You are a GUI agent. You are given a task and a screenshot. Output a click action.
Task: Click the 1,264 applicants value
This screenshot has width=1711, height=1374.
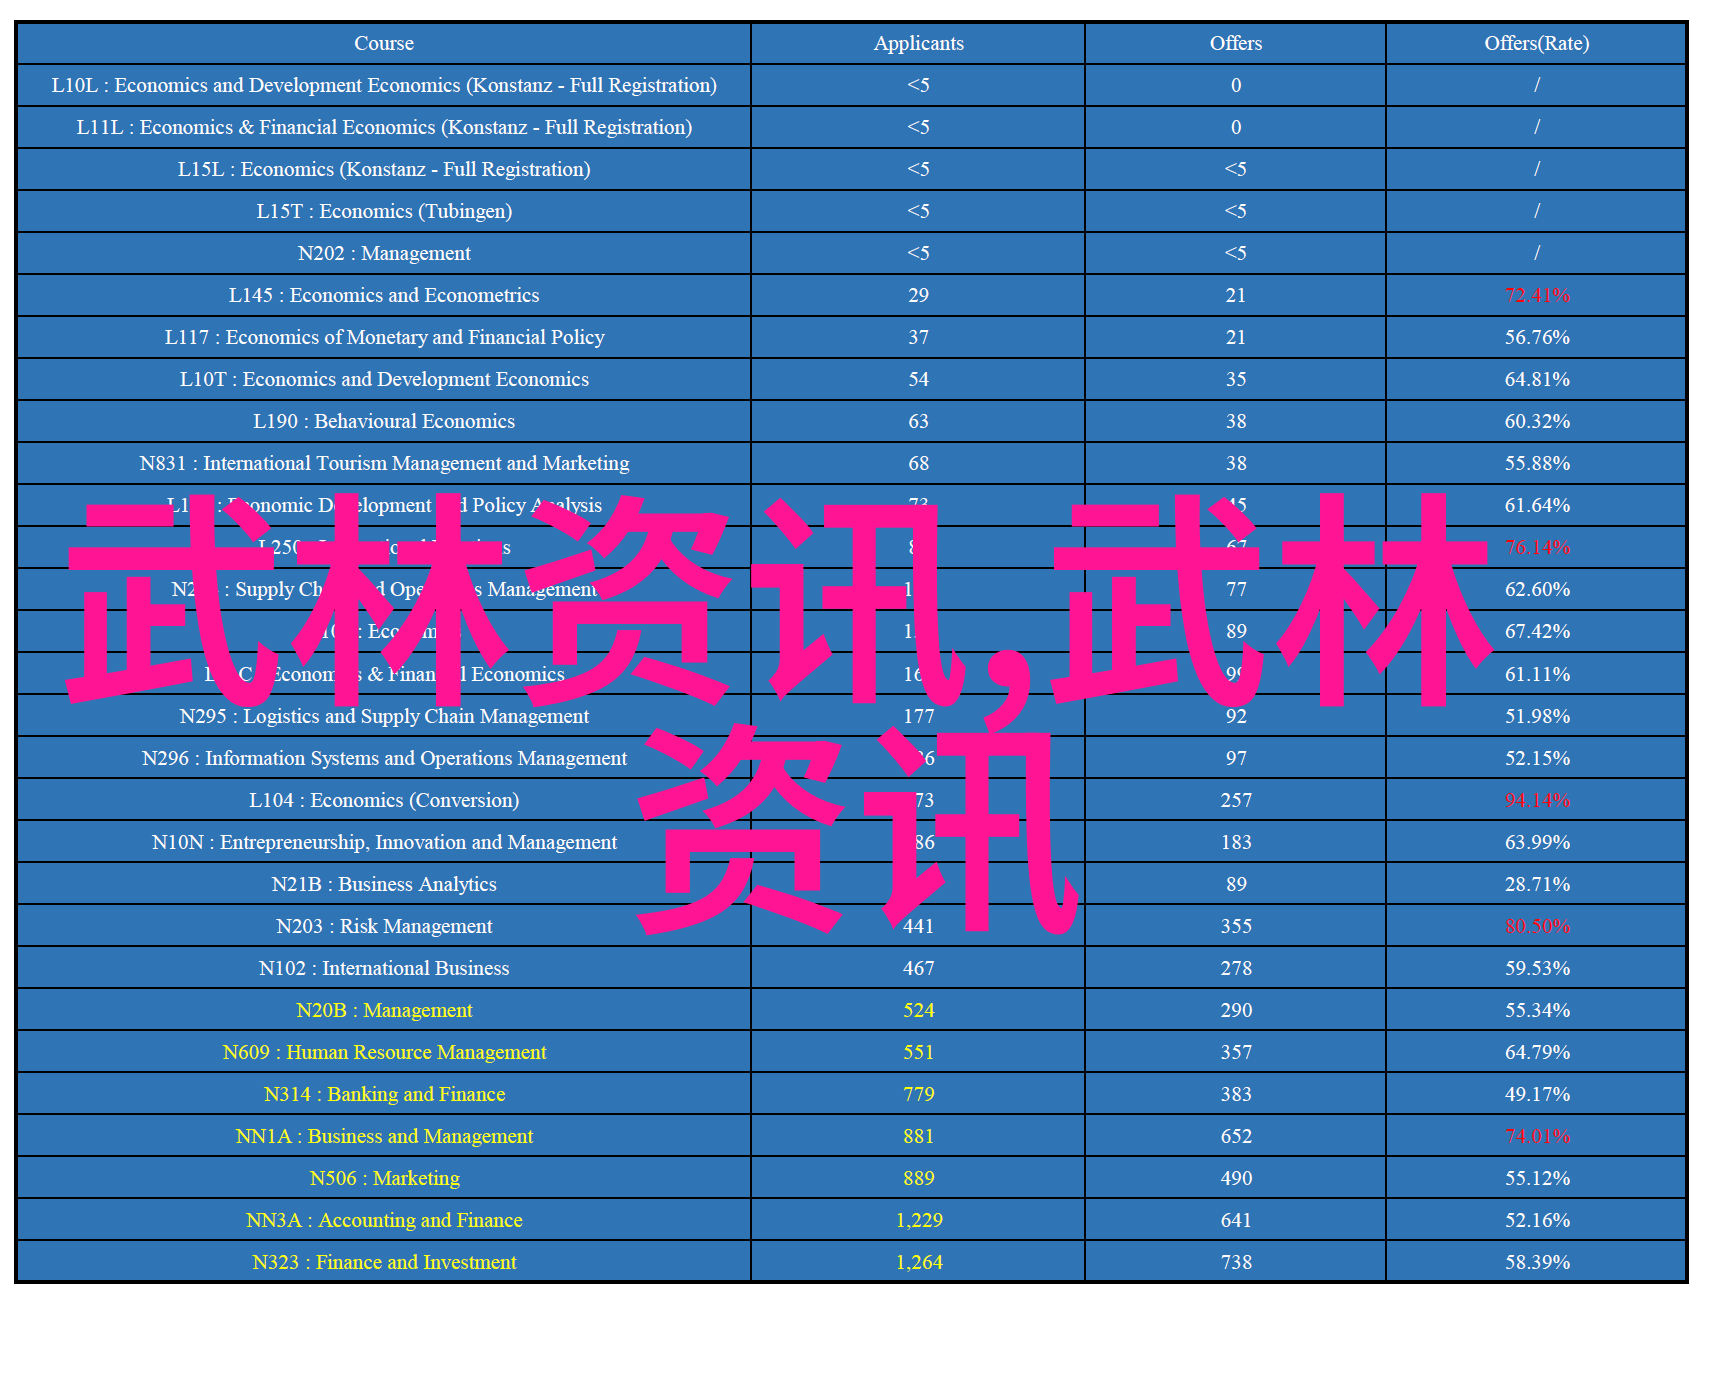click(919, 1262)
